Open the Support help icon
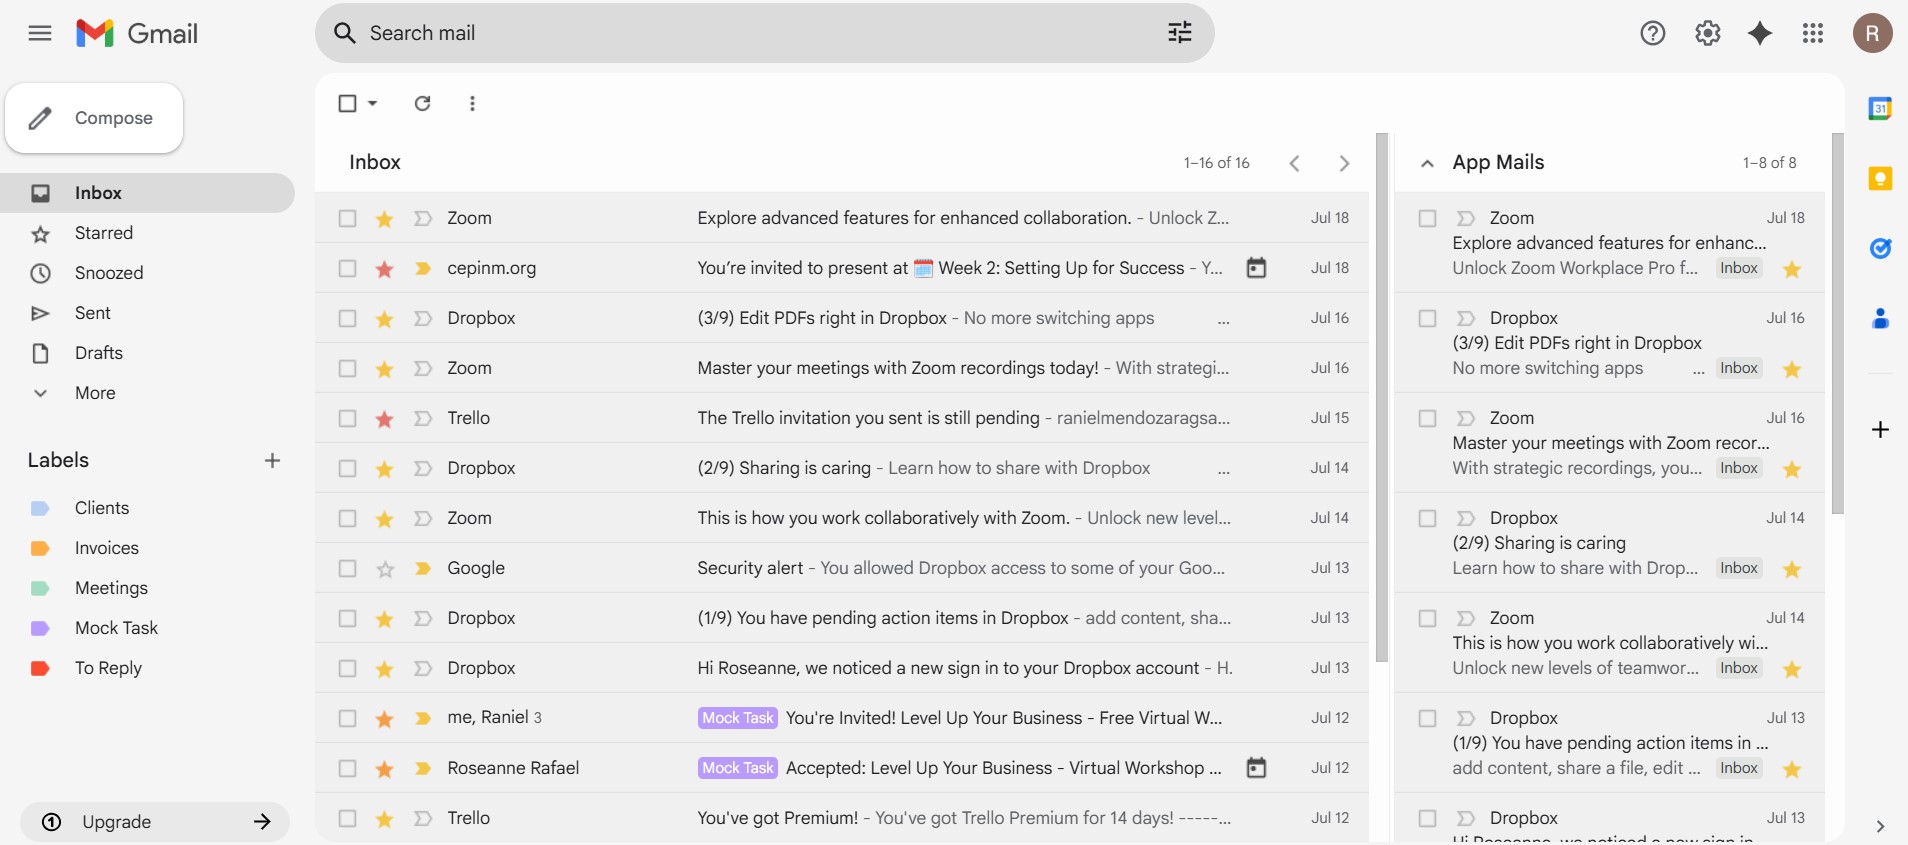This screenshot has width=1908, height=845. point(1653,33)
